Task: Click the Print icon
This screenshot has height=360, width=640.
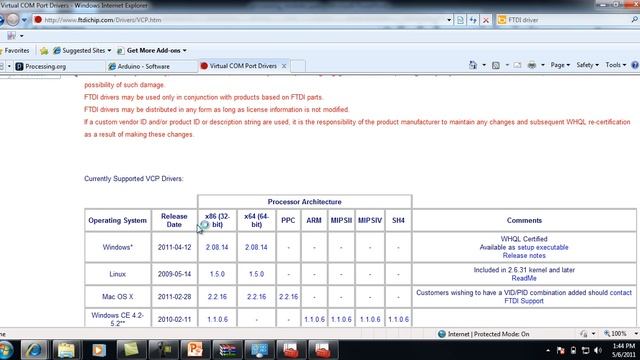Action: [532, 65]
